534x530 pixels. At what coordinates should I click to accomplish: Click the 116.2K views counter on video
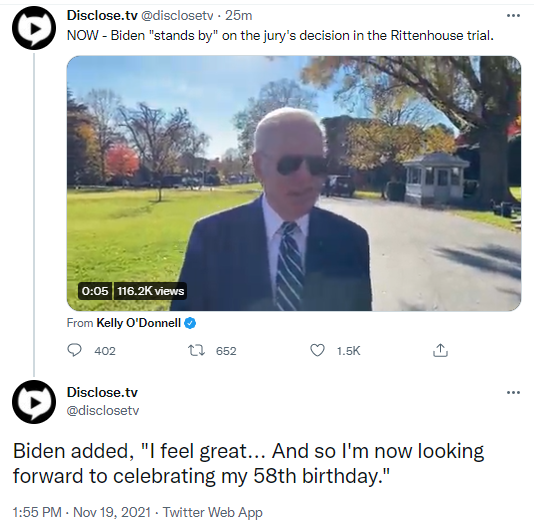coord(150,291)
